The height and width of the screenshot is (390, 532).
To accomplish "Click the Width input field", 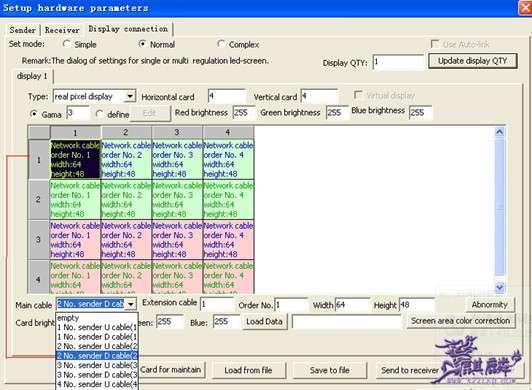I will 352,304.
